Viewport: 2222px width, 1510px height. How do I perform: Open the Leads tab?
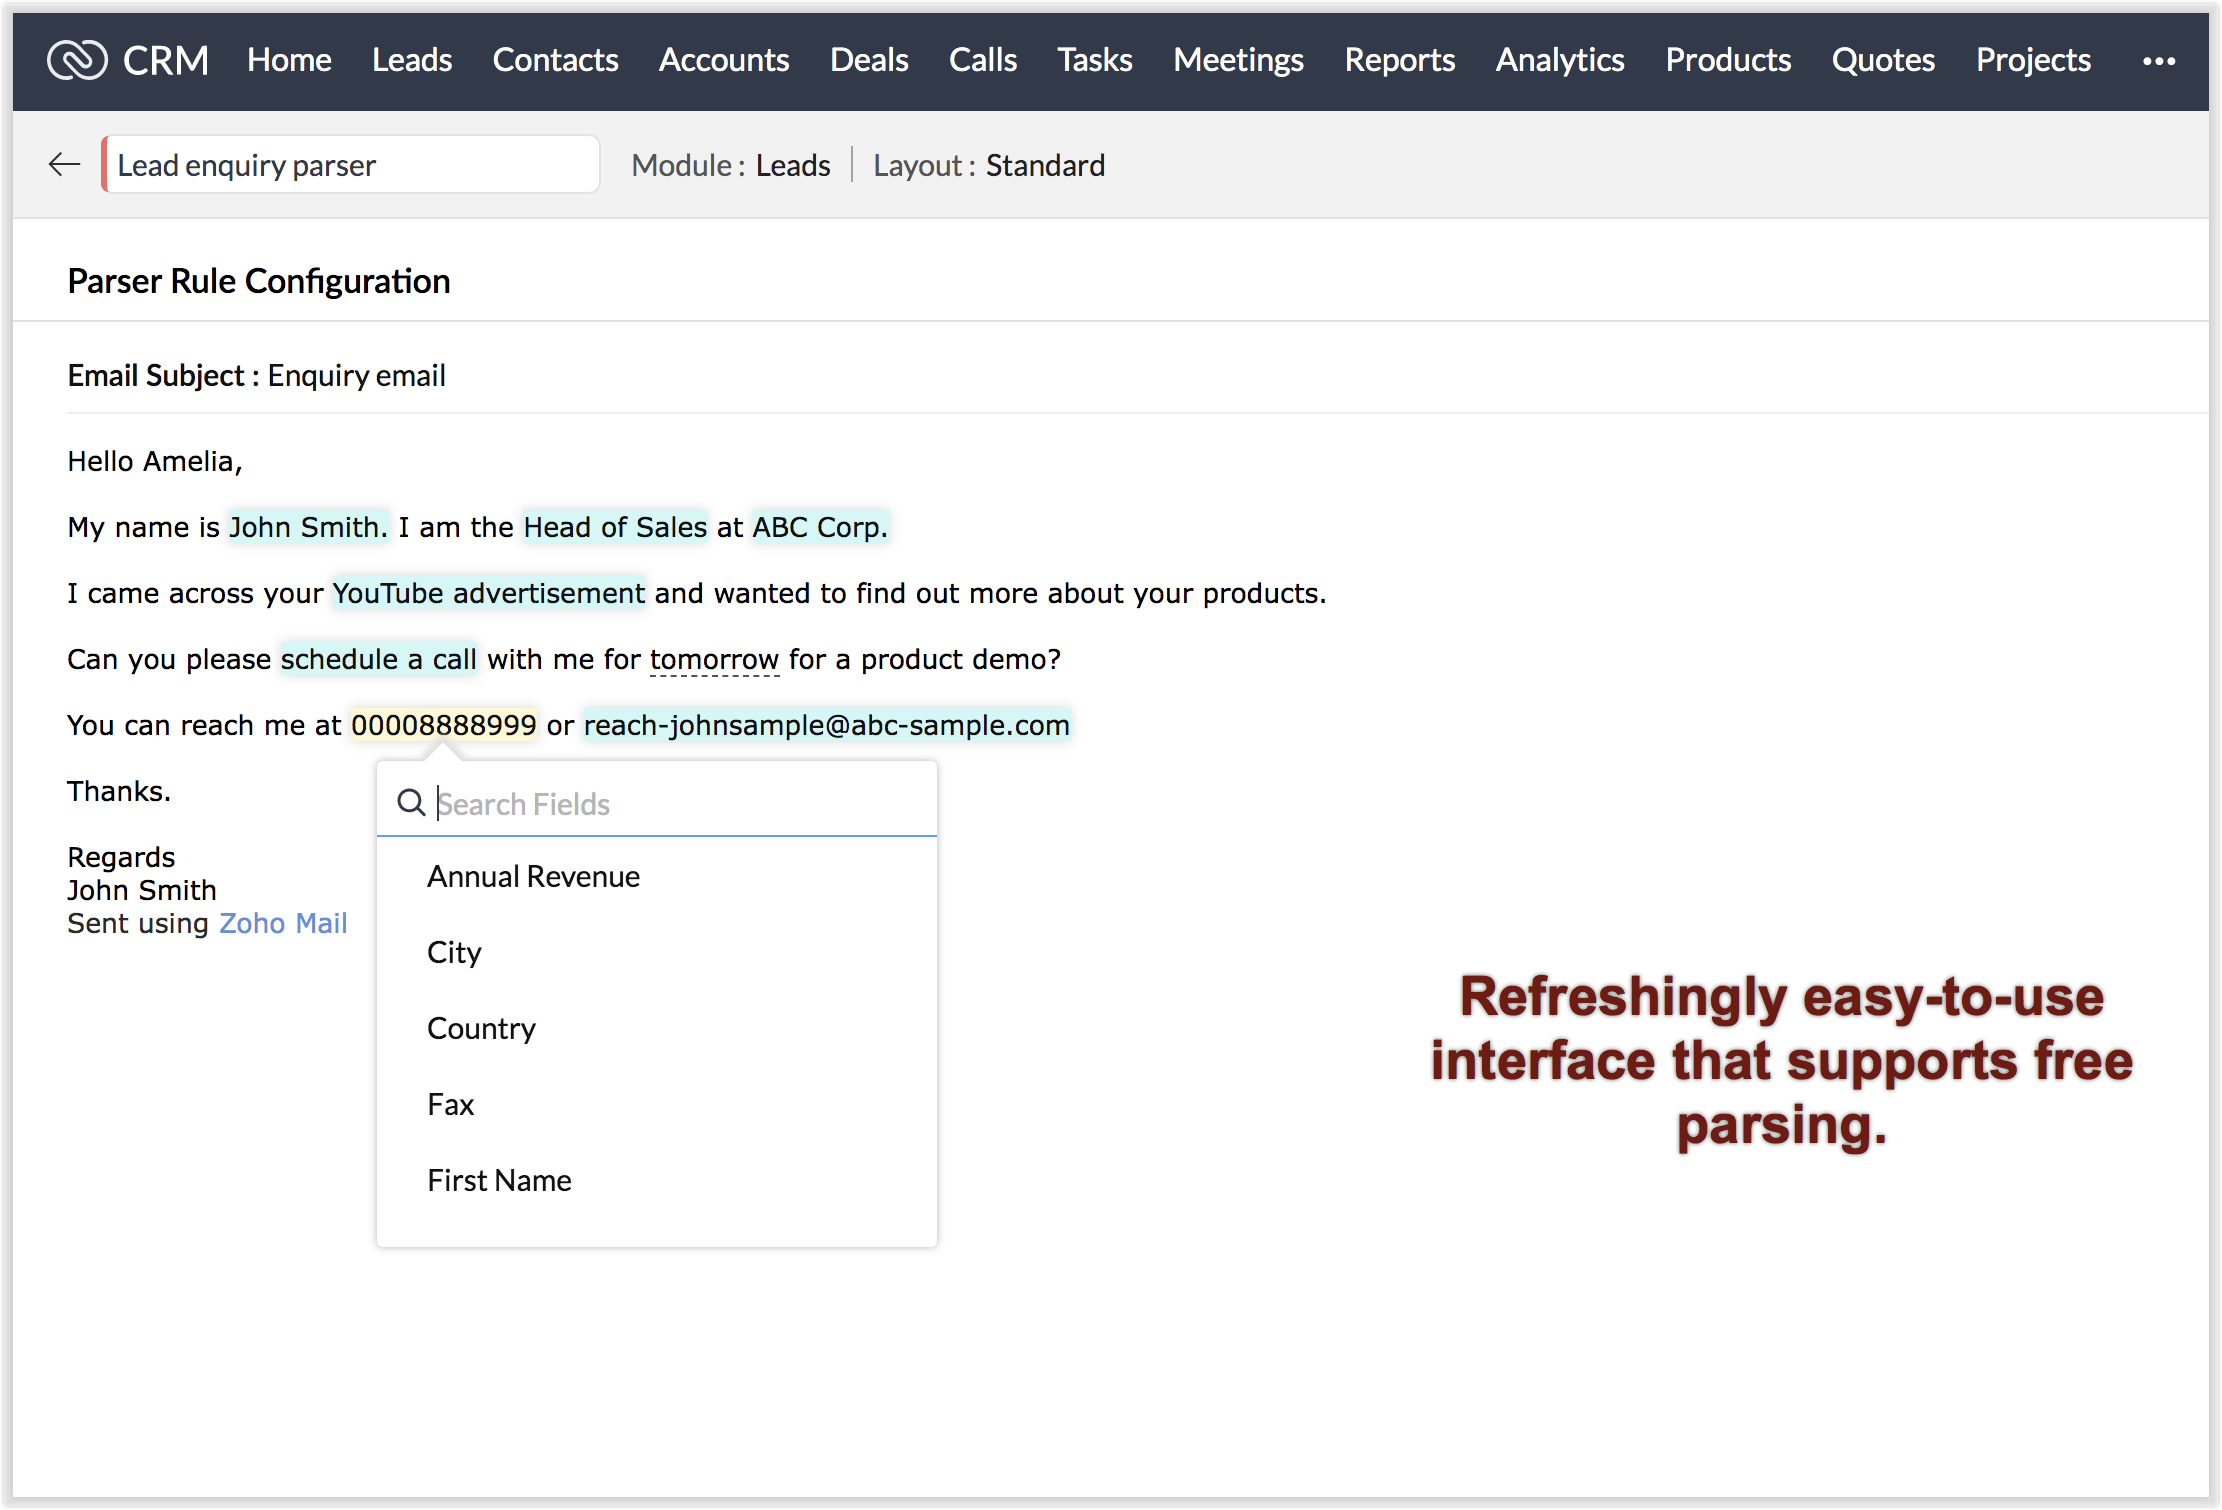click(412, 60)
